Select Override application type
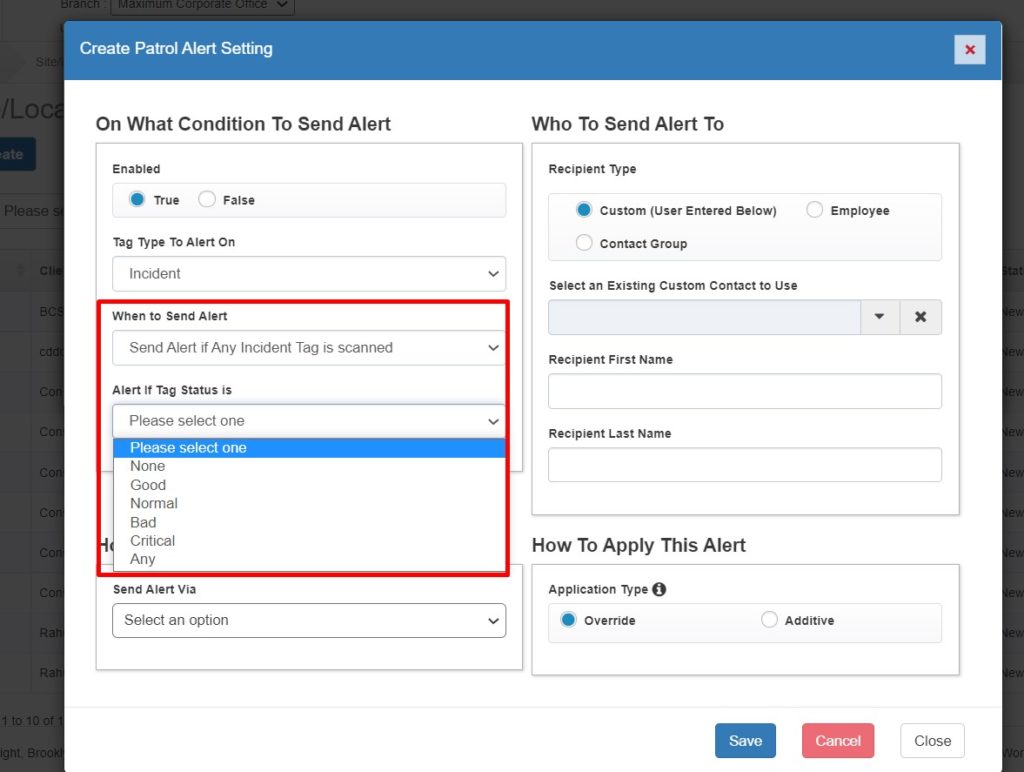Screen dimensions: 1024x772 tap(569, 620)
